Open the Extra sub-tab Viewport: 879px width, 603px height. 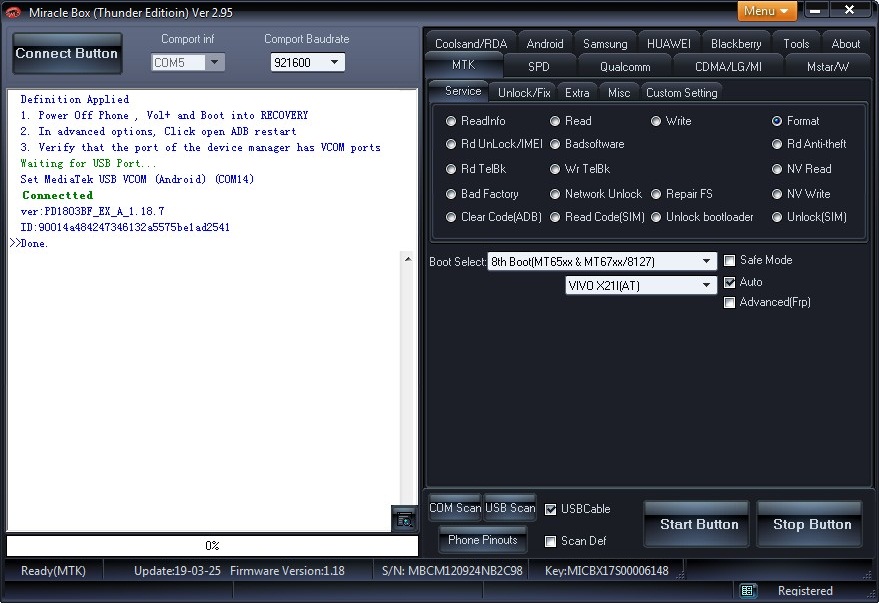point(577,93)
